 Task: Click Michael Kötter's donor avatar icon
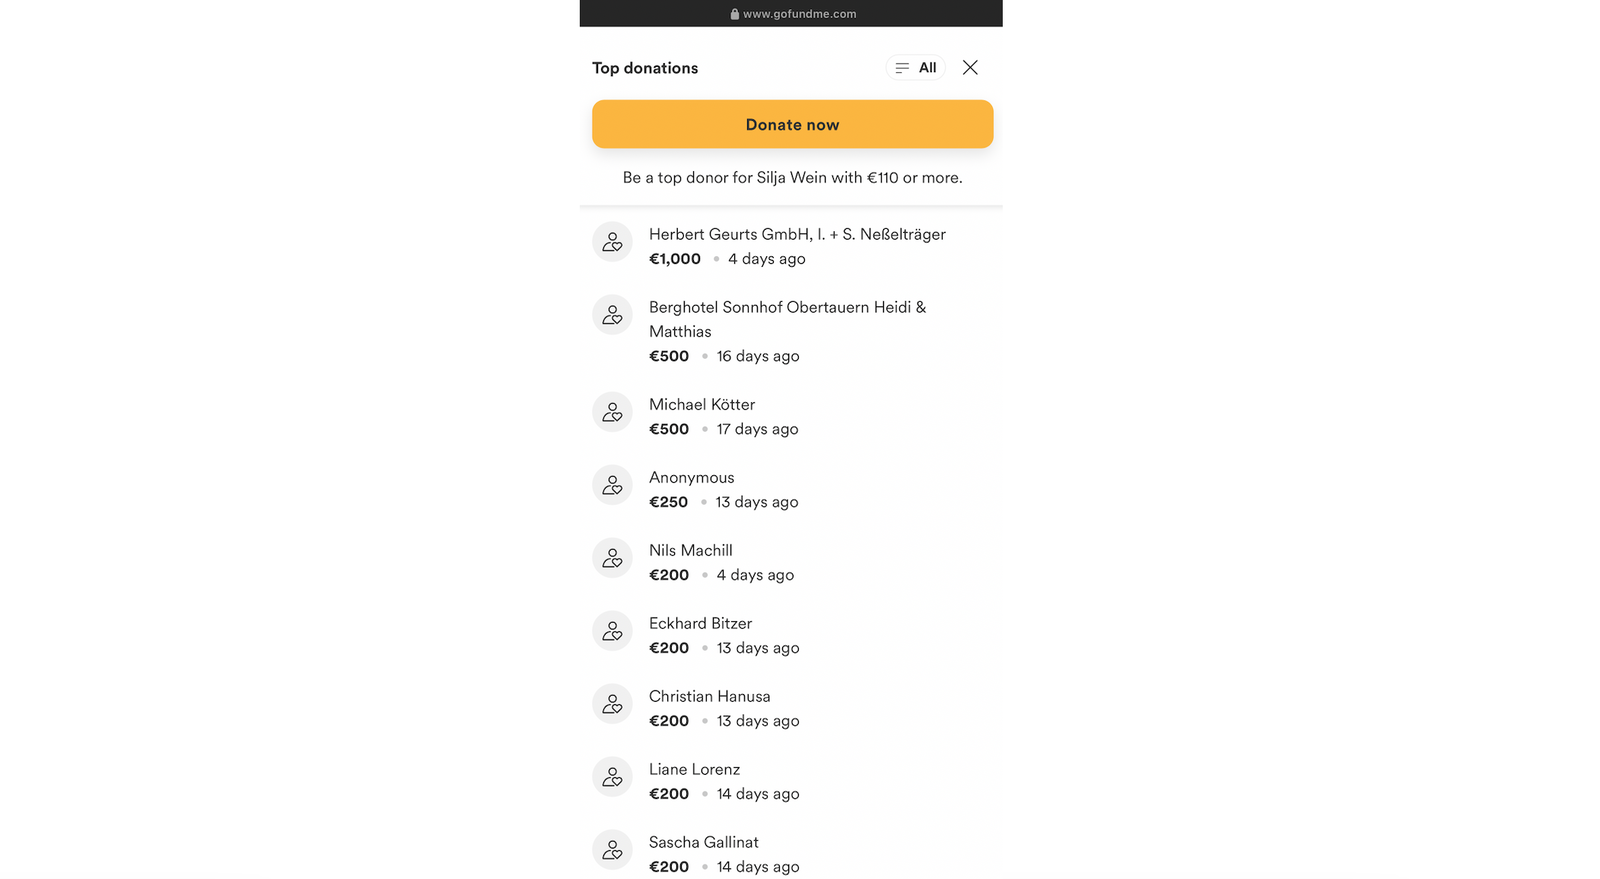[612, 412]
